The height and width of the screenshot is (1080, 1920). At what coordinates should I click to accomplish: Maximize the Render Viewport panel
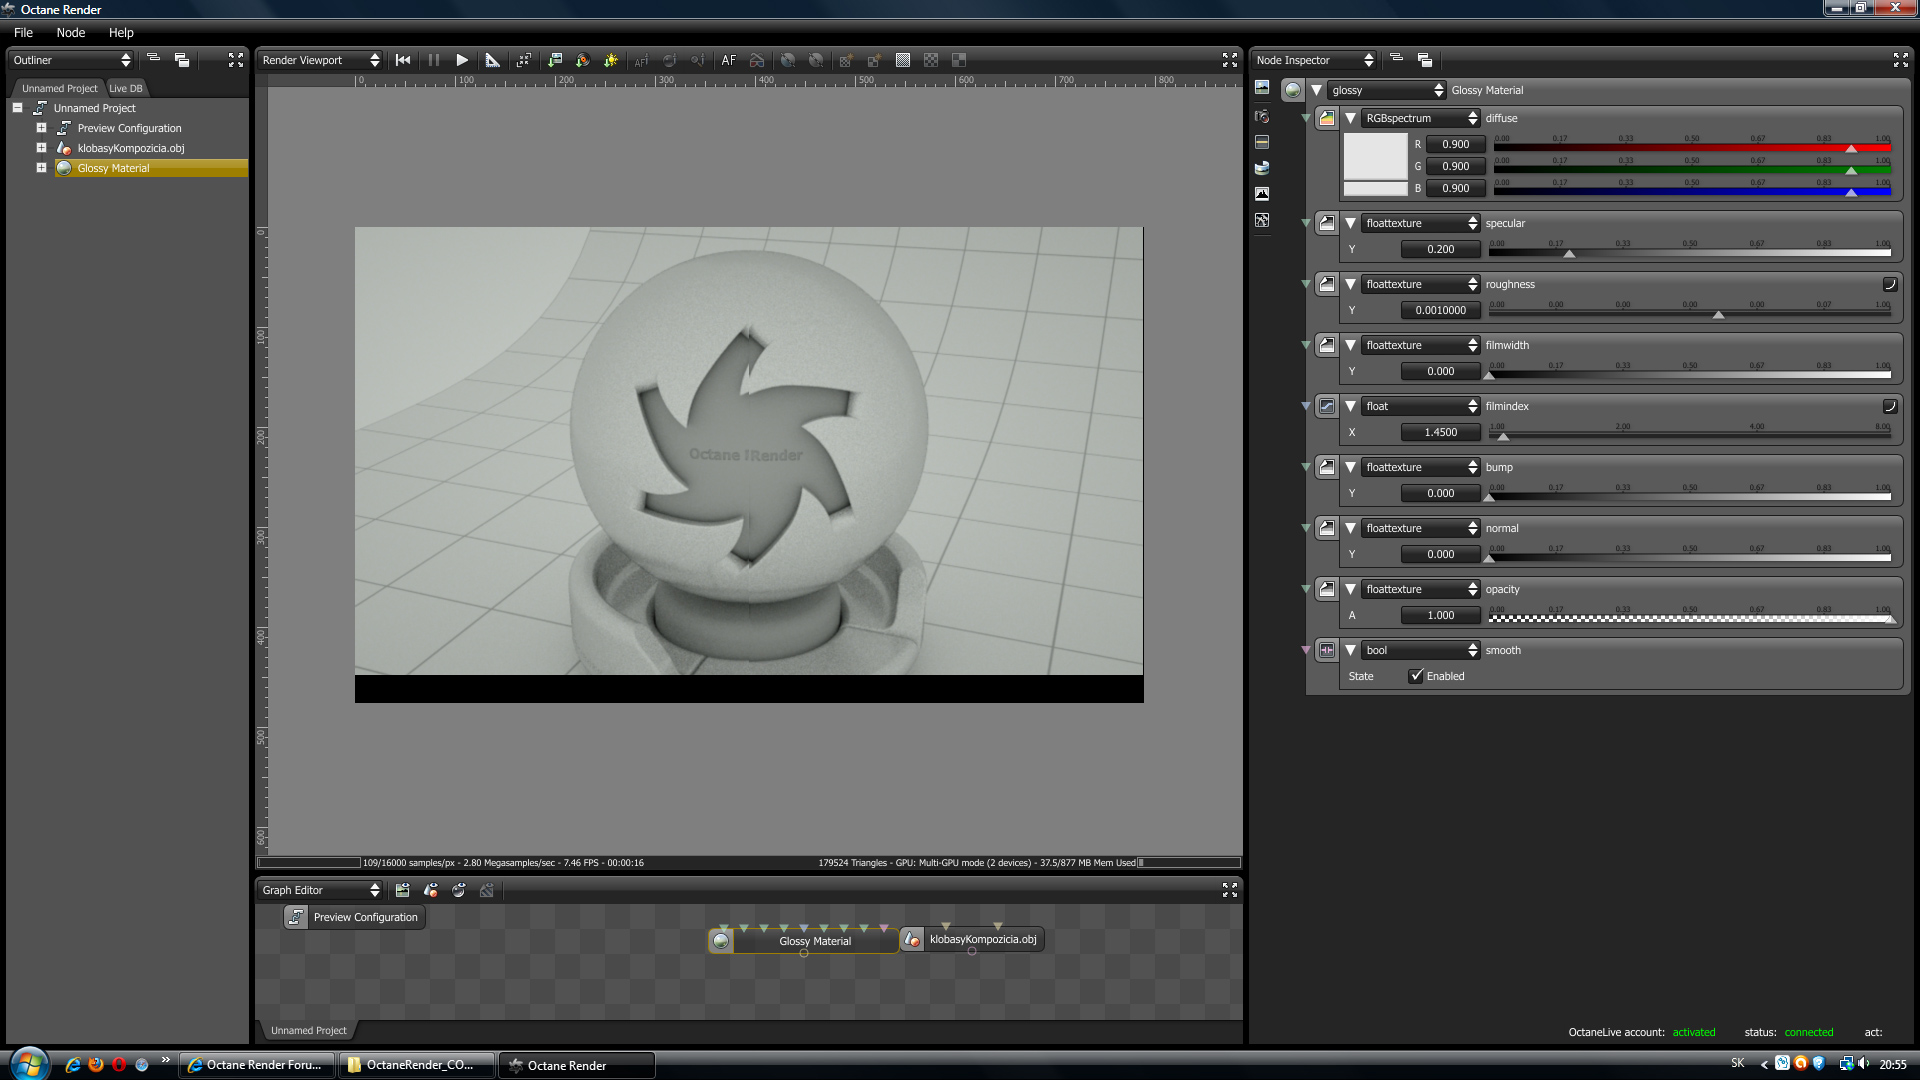coord(1229,60)
